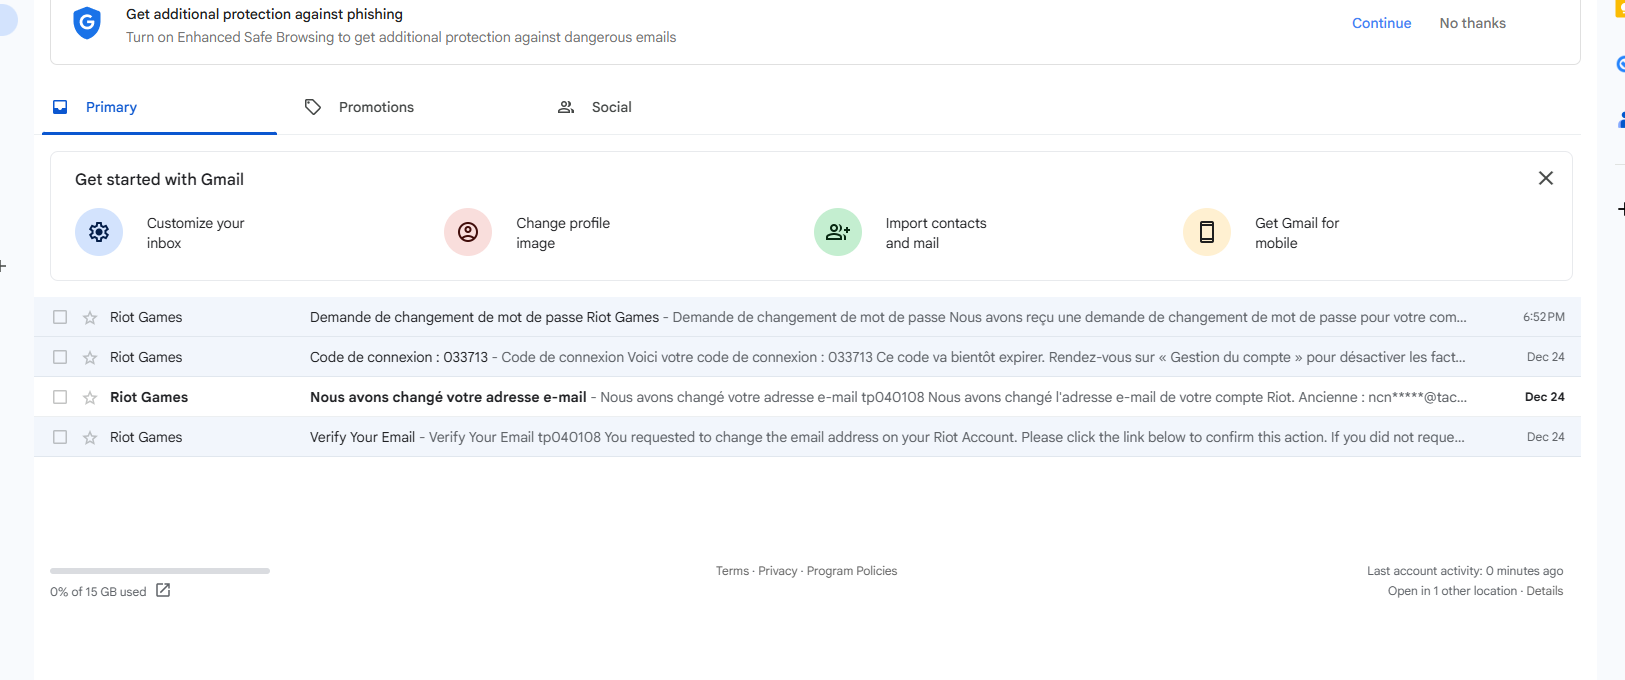Select the Demande de changement email checkbox
Screen dimensions: 1625x680
pos(60,317)
